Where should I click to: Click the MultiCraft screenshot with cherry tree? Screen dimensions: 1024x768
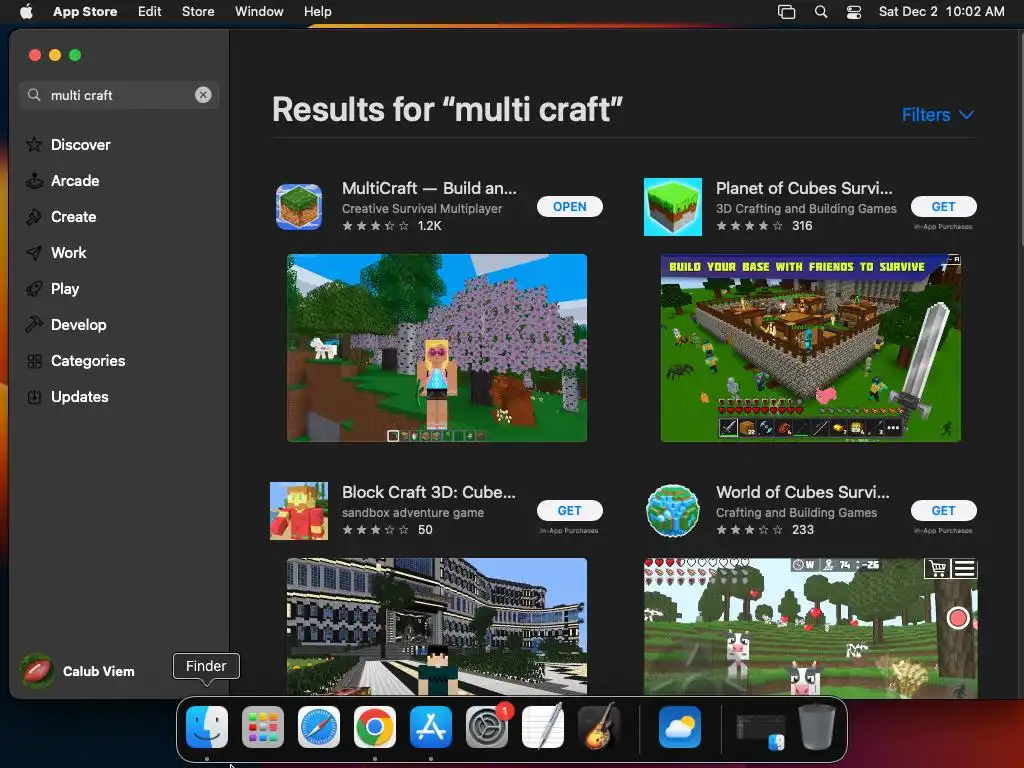[437, 347]
